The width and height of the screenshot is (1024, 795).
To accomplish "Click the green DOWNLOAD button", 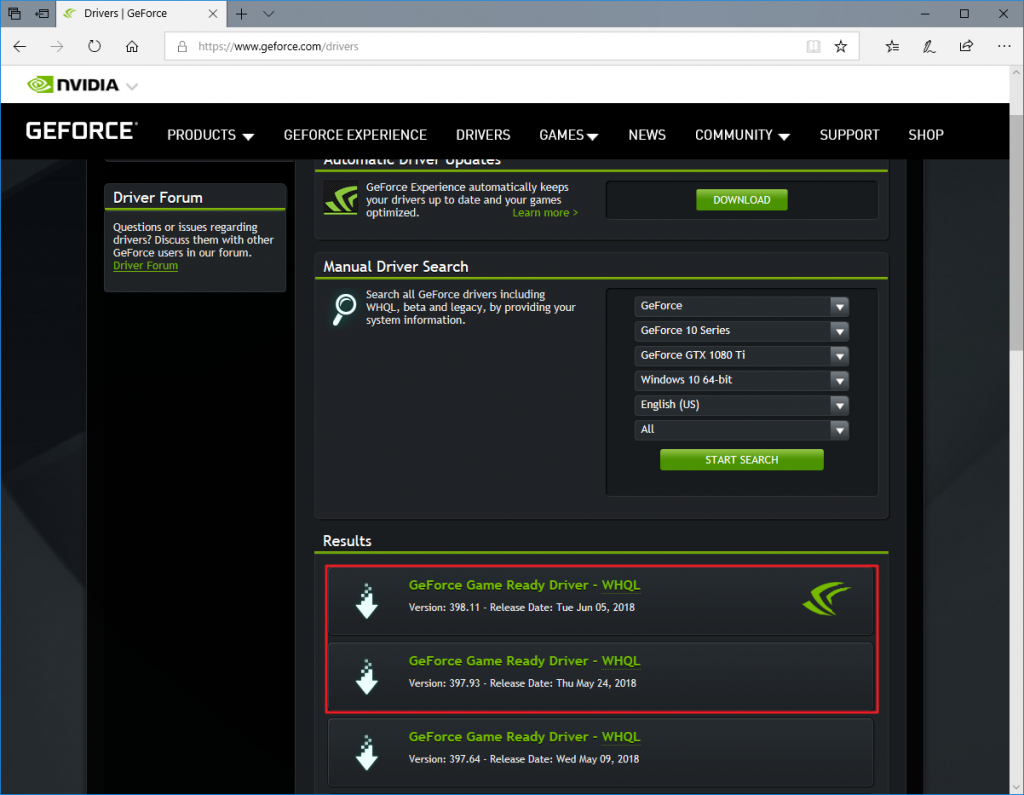I will coord(741,200).
